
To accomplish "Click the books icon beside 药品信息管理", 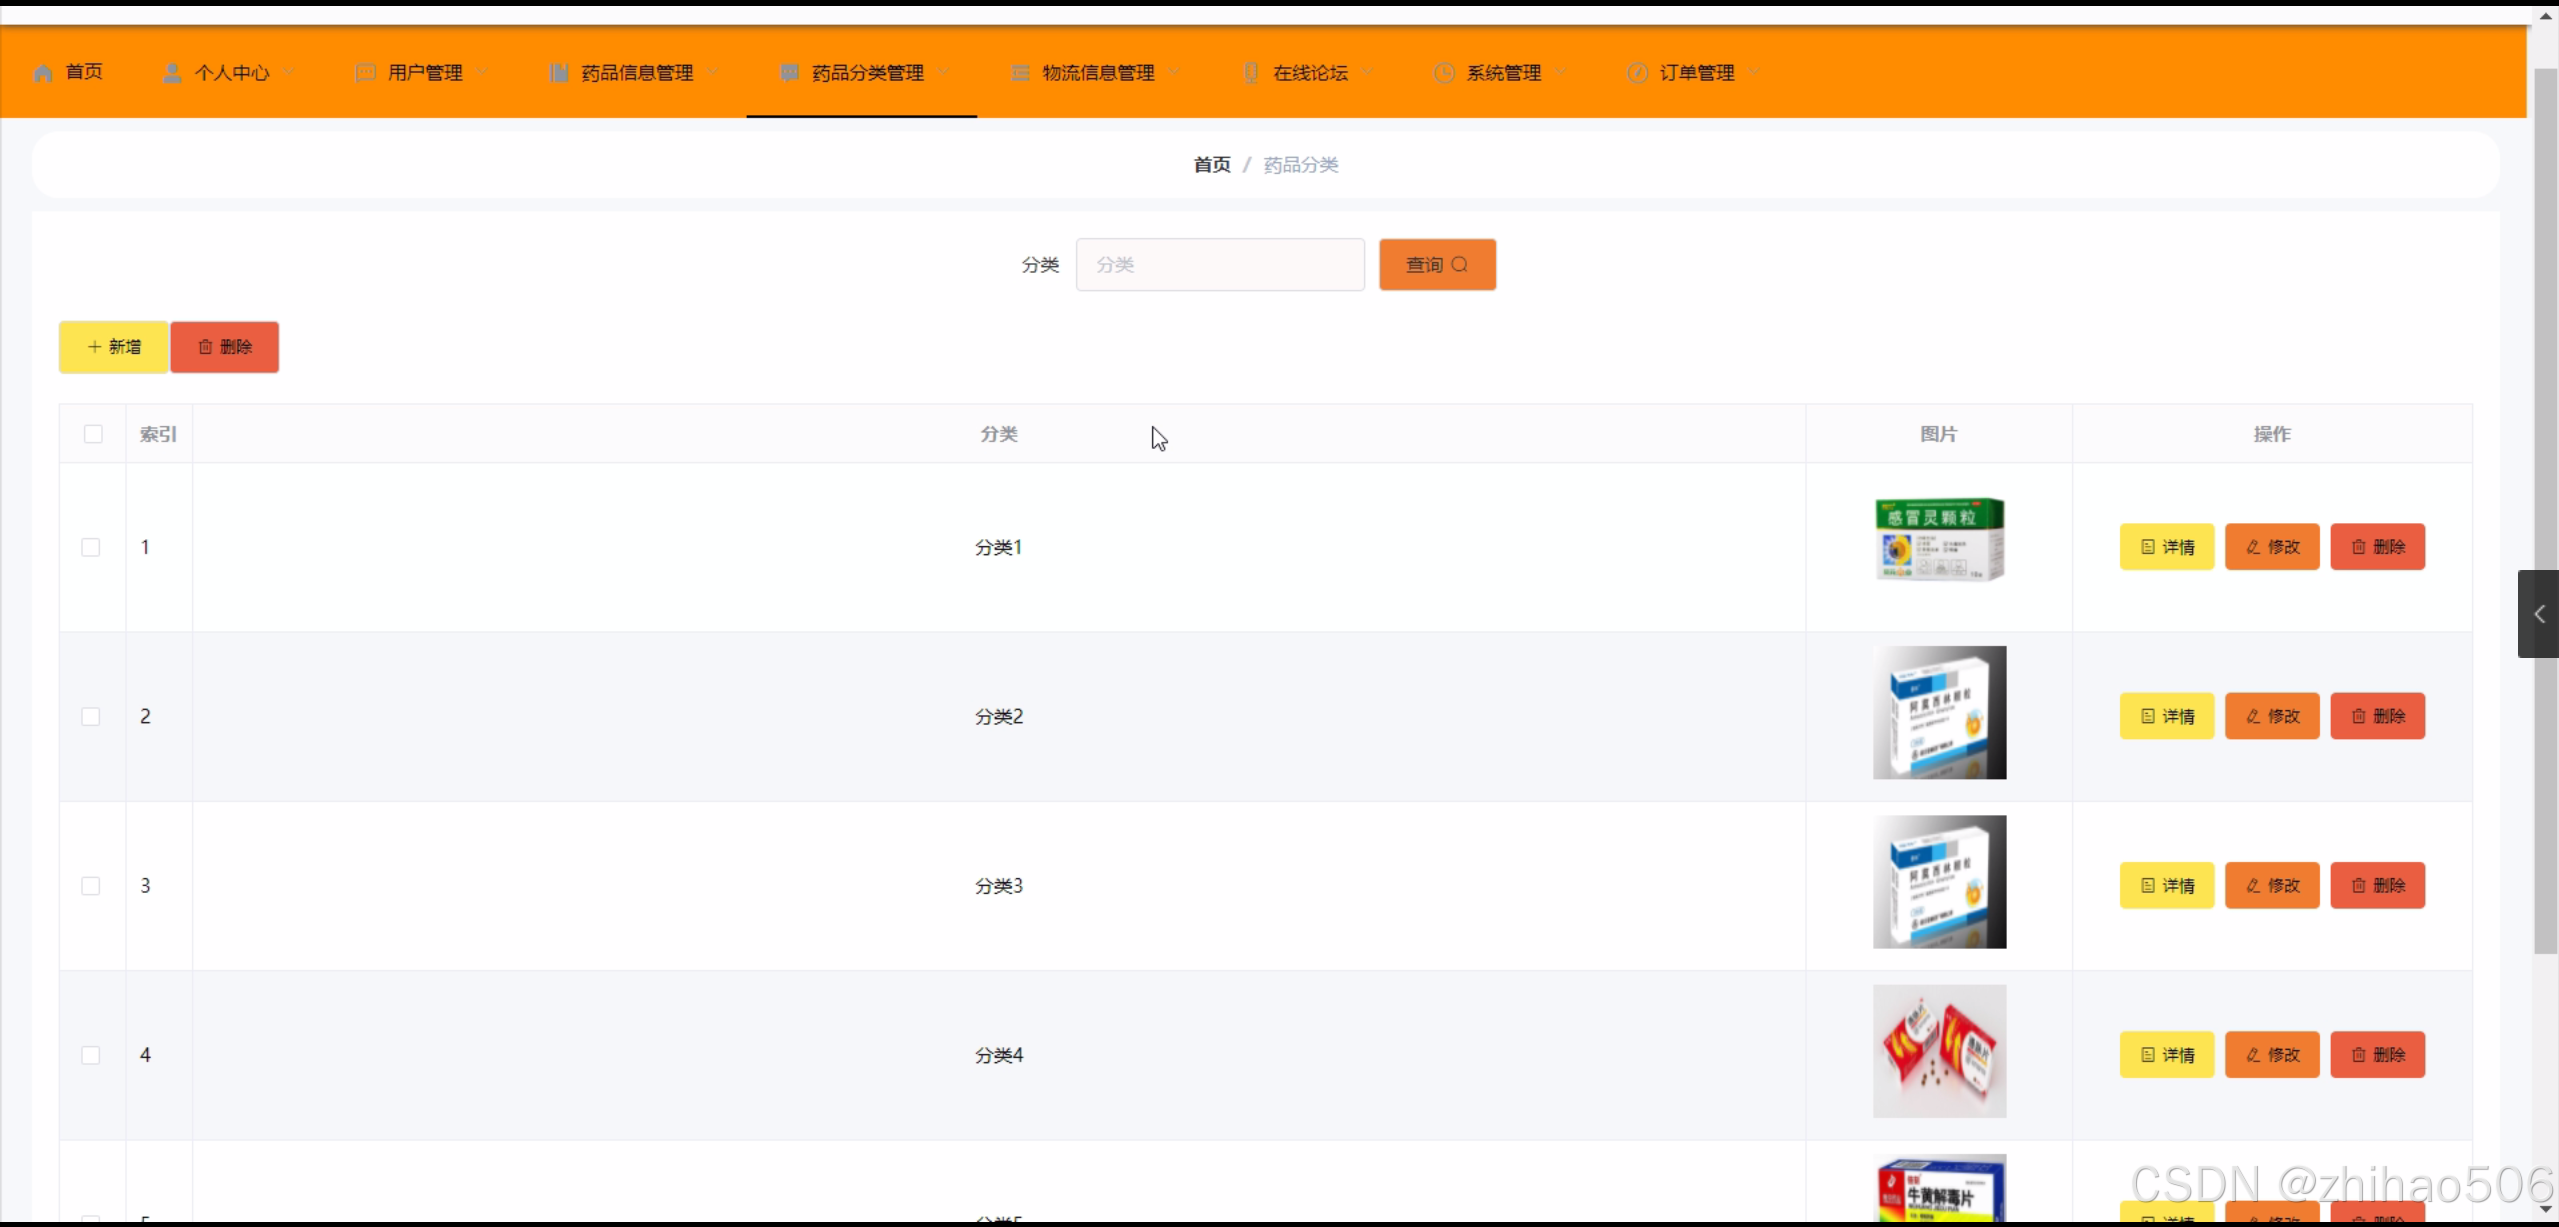I will (559, 73).
